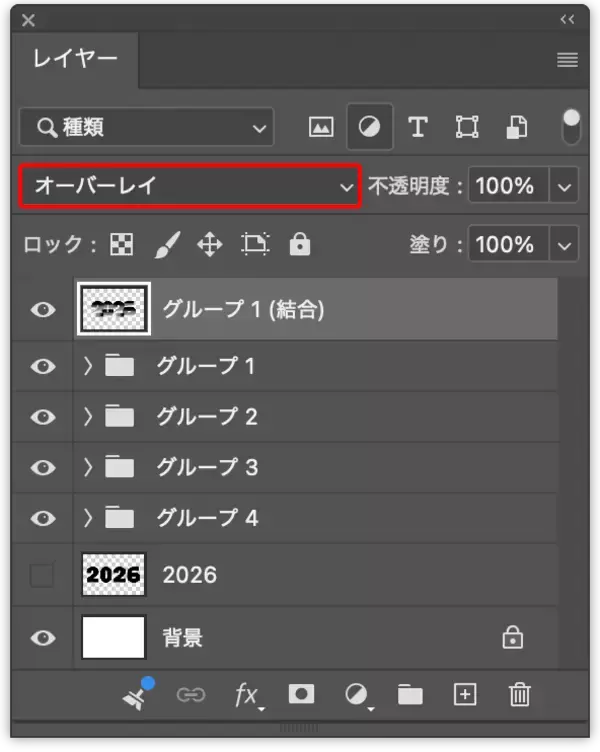The width and height of the screenshot is (600, 752).
Task: Select the 2026 layer name
Action: tap(190, 575)
